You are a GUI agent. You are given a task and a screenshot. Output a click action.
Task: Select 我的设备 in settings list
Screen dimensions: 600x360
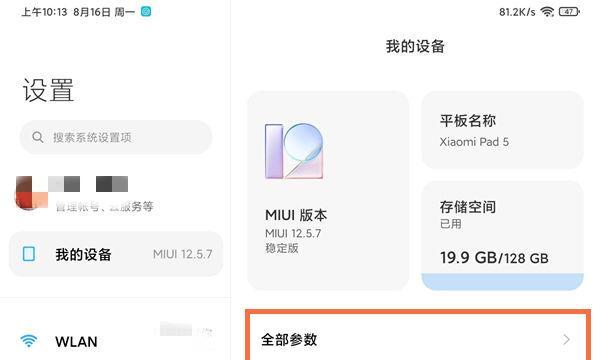tap(116, 254)
